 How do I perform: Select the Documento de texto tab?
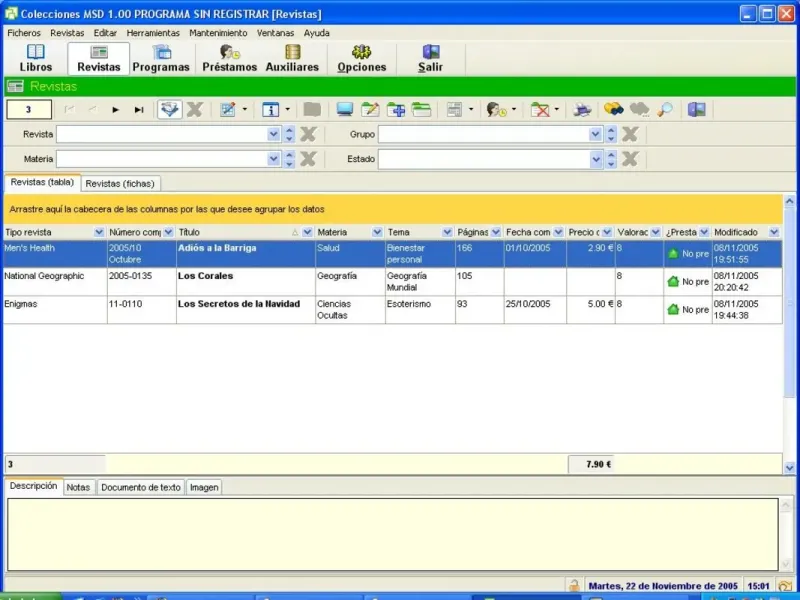pyautogui.click(x=141, y=487)
